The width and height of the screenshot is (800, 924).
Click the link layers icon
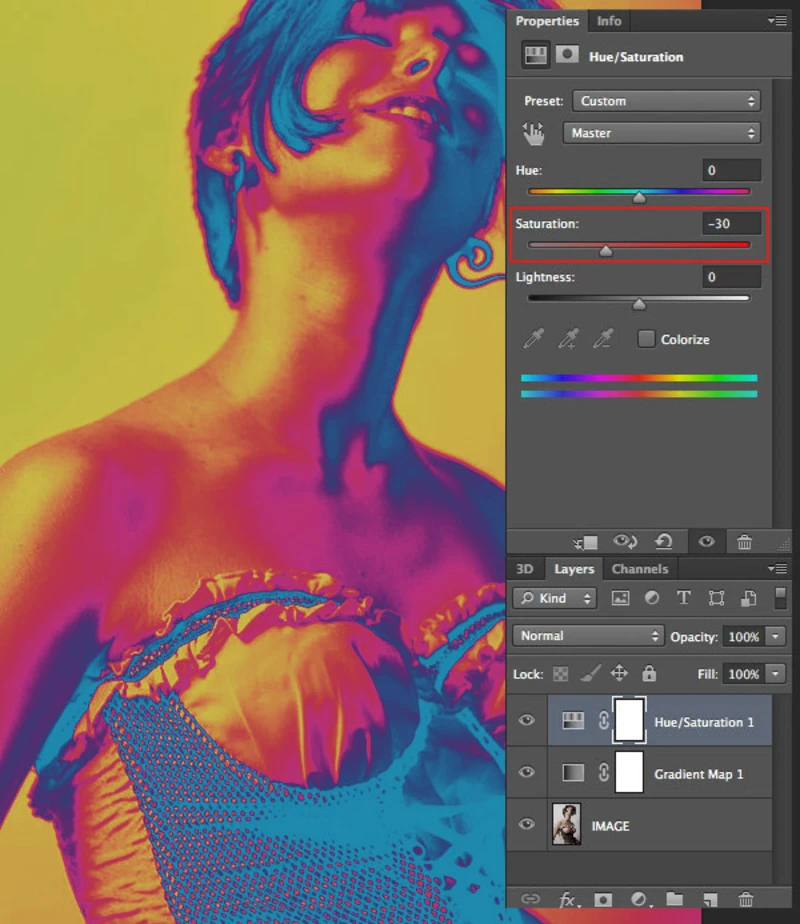530,899
